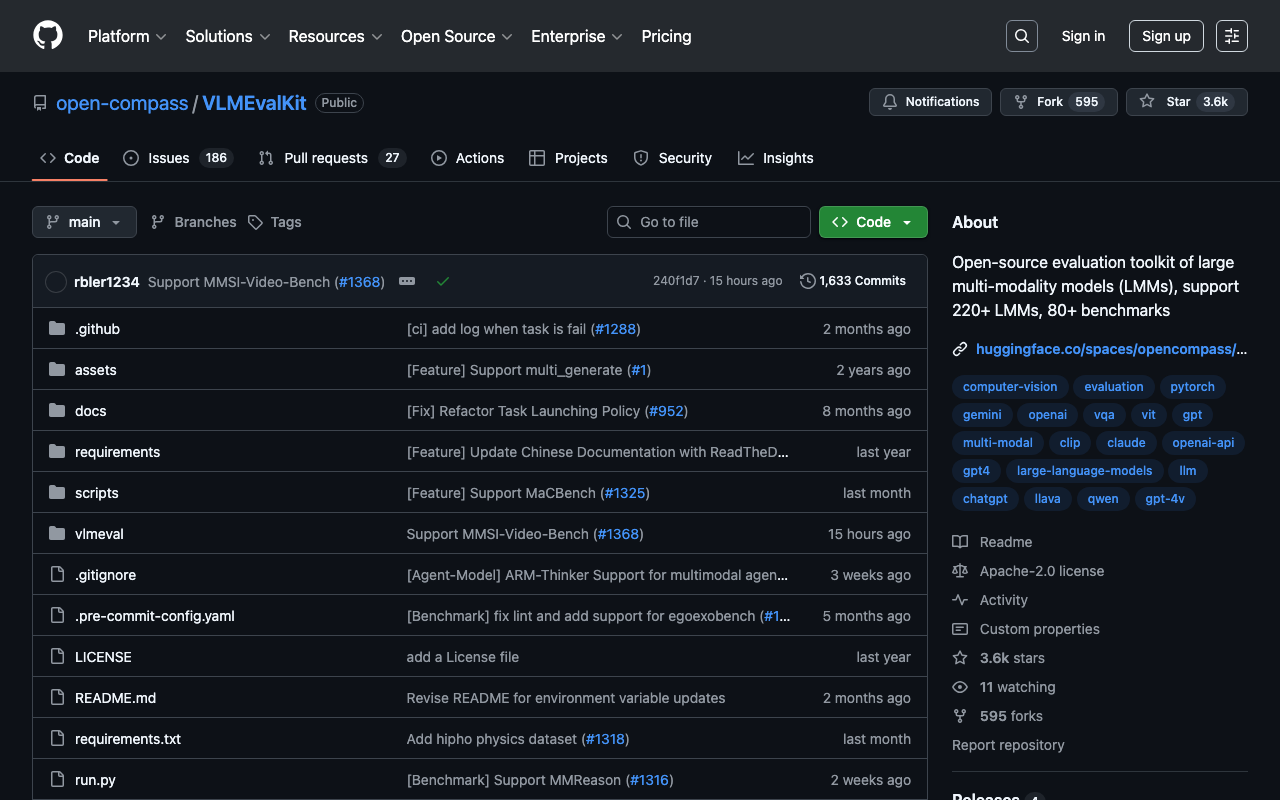Click the rbler1234 author avatar

point(56,282)
